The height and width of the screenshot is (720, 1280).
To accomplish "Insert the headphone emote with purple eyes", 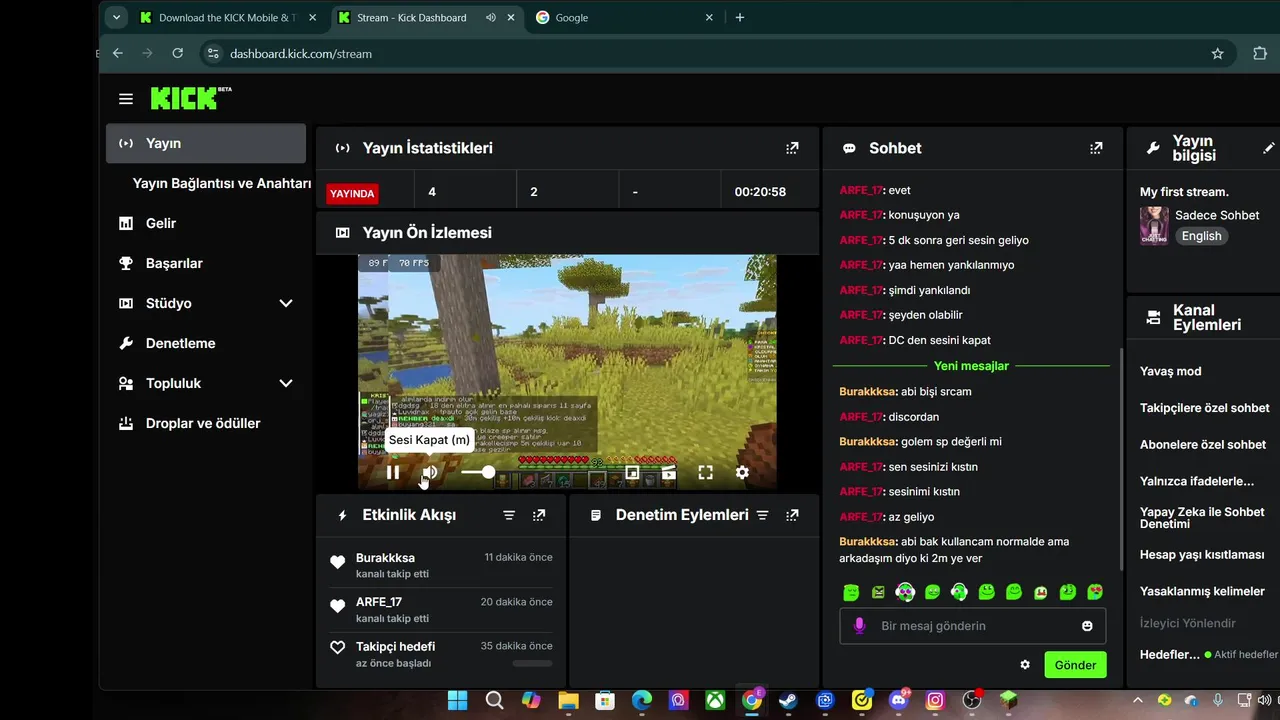I will coord(905,592).
